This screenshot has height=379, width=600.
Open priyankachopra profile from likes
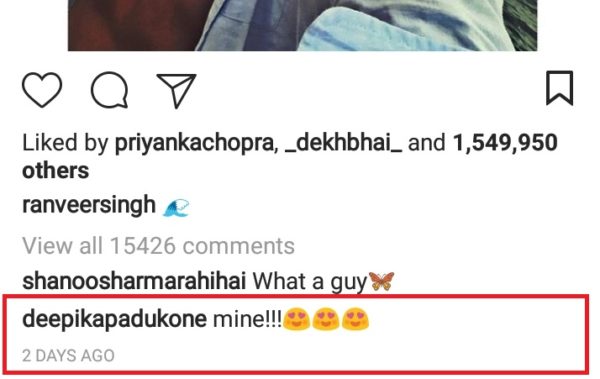pyautogui.click(x=194, y=143)
